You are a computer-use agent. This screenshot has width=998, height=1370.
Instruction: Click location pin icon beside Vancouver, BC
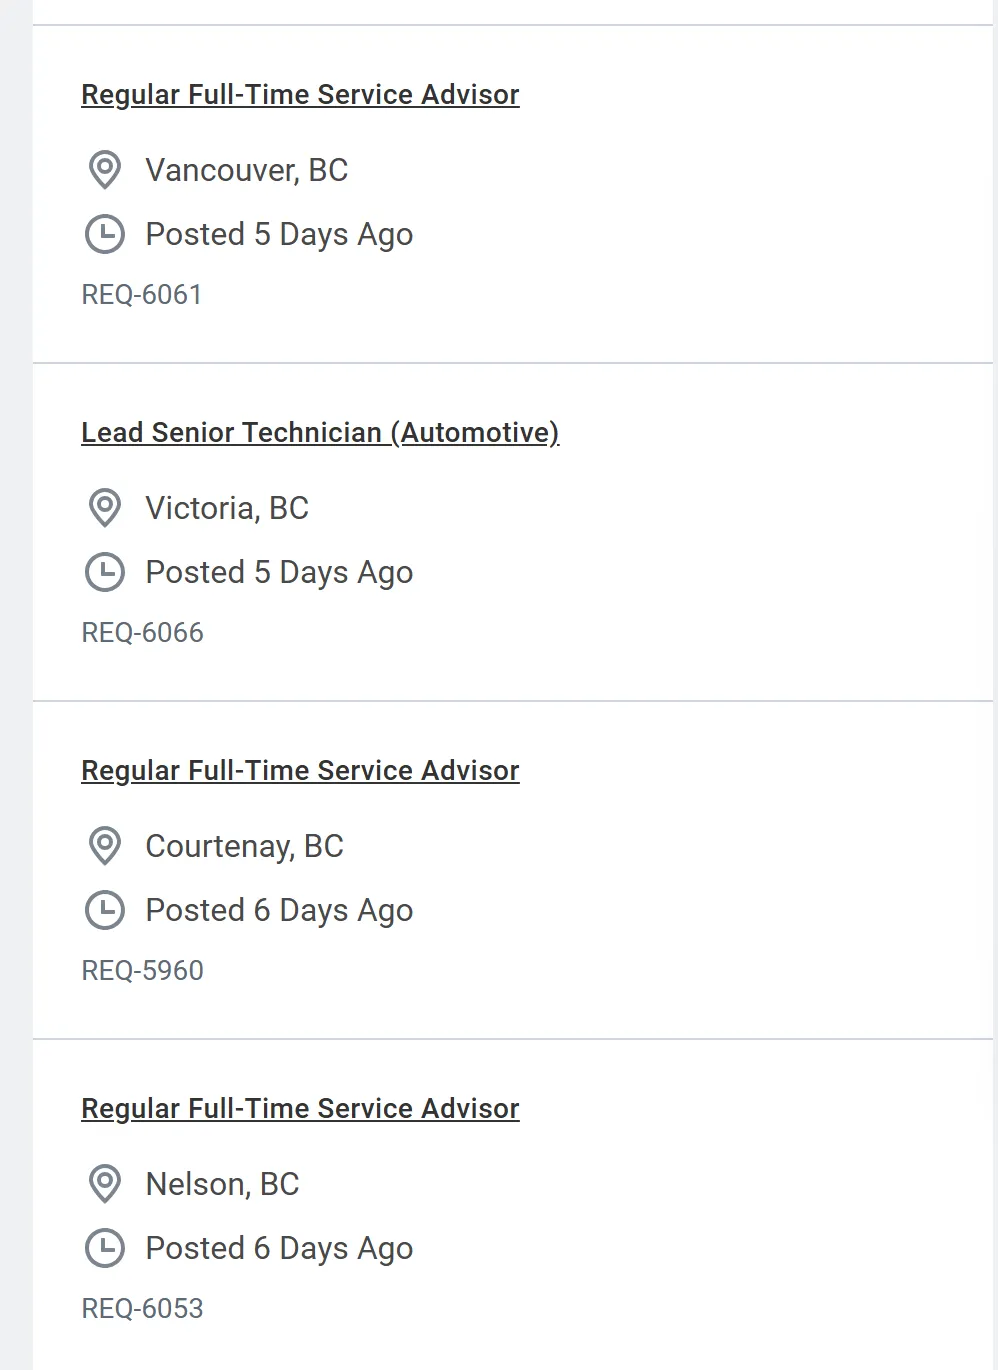(x=105, y=170)
